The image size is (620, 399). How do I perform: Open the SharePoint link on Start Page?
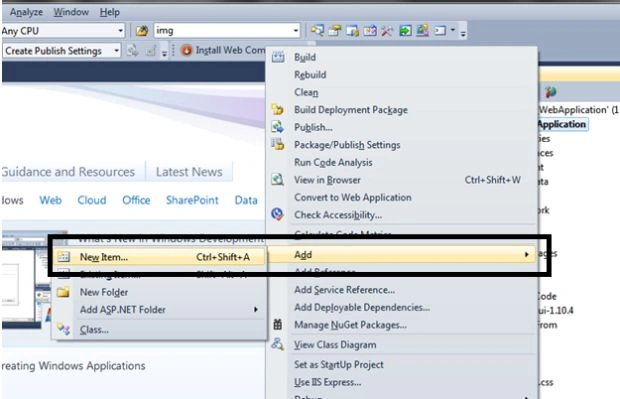(192, 200)
